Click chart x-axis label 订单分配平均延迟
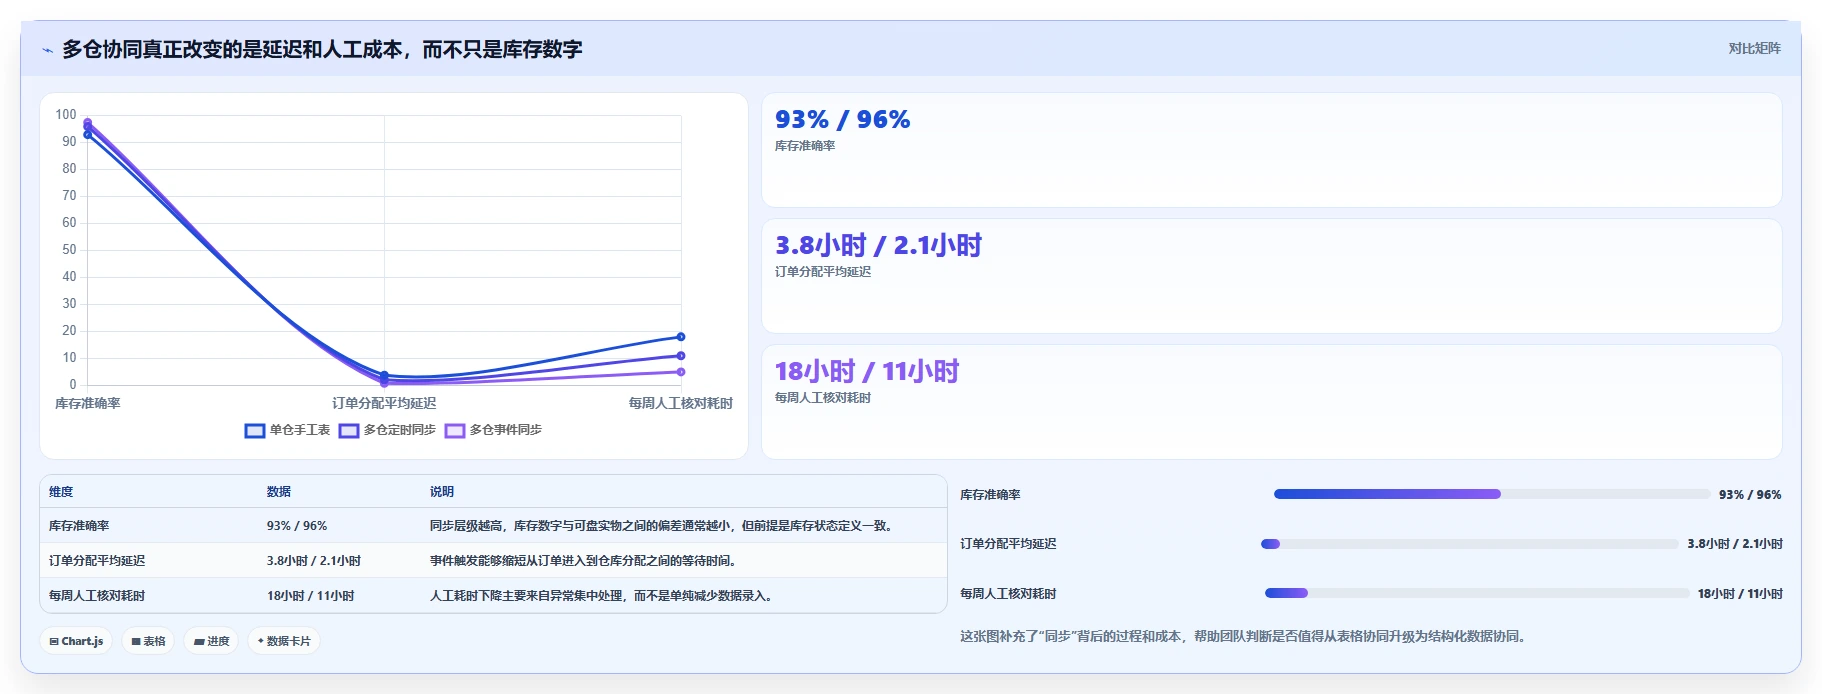Screen dimensions: 1822x694 [384, 403]
